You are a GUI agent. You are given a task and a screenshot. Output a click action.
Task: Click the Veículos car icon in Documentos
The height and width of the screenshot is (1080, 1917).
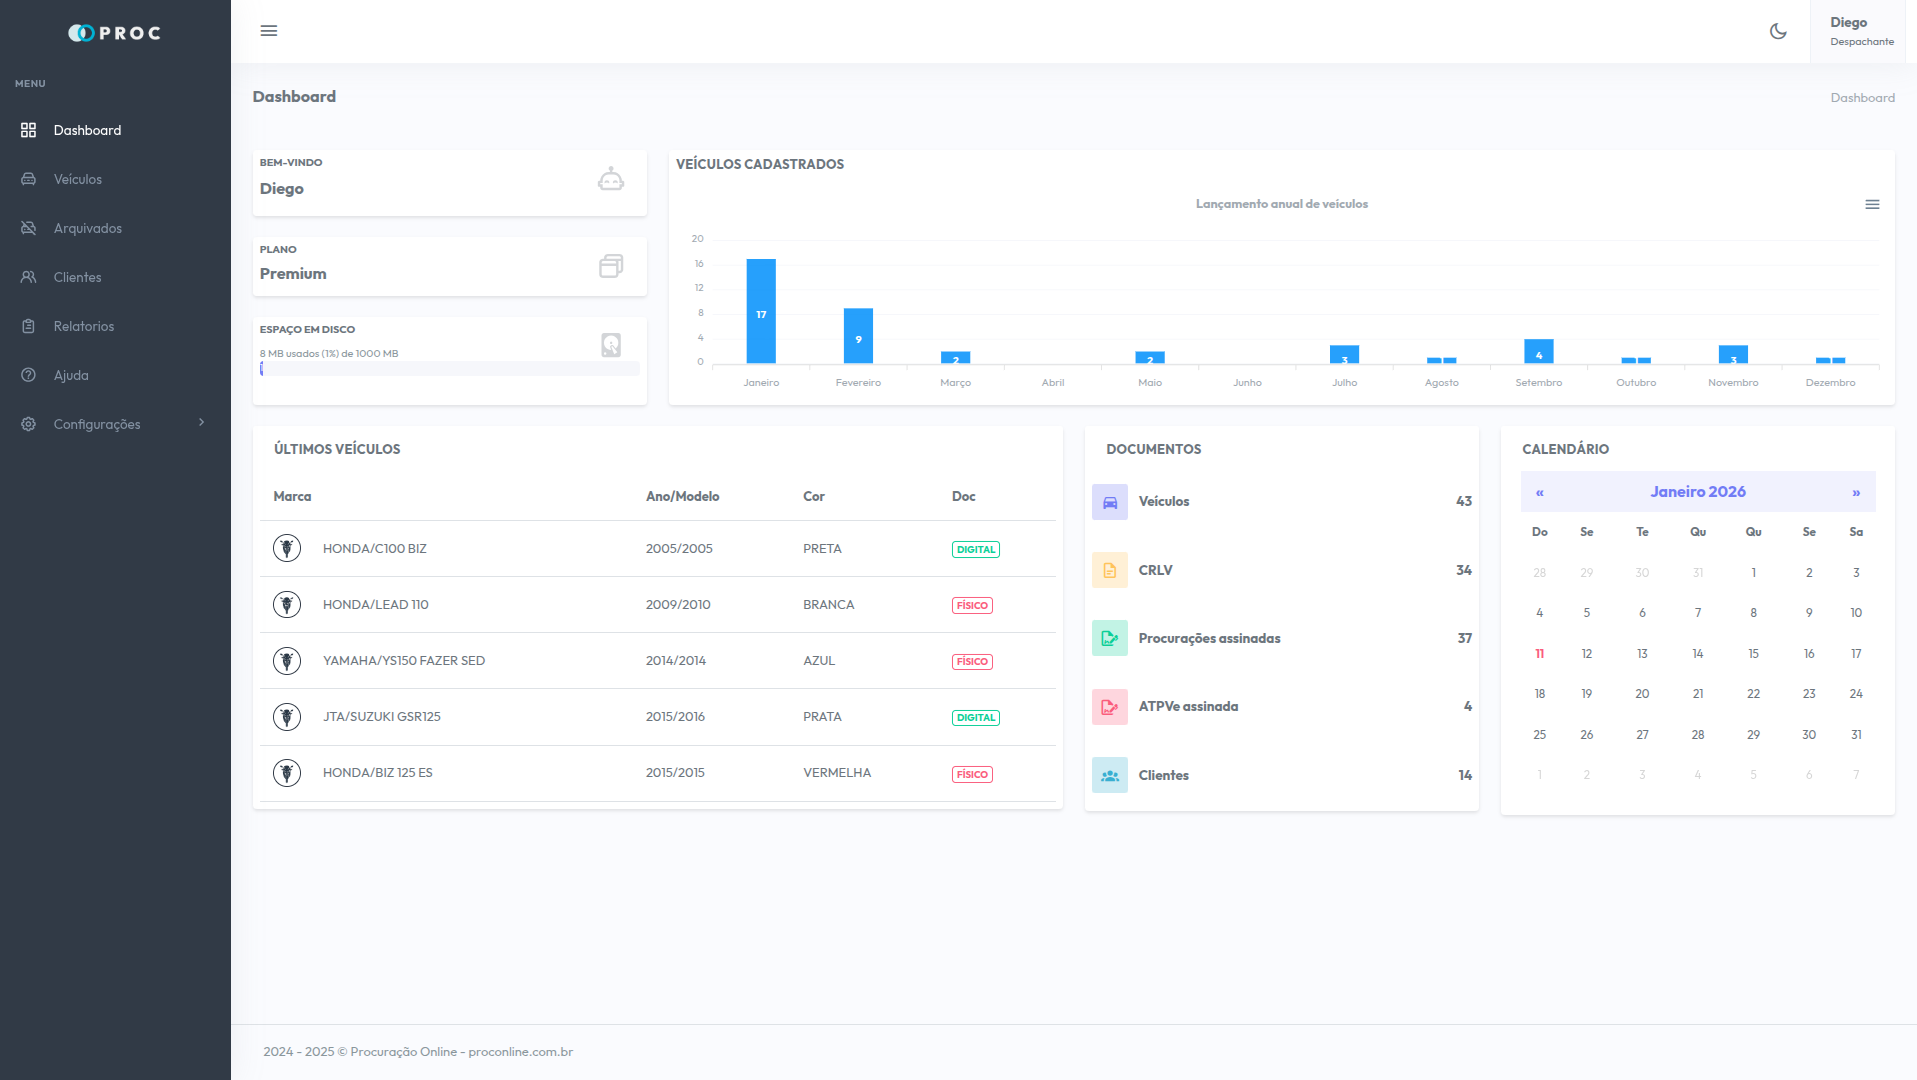pyautogui.click(x=1109, y=502)
